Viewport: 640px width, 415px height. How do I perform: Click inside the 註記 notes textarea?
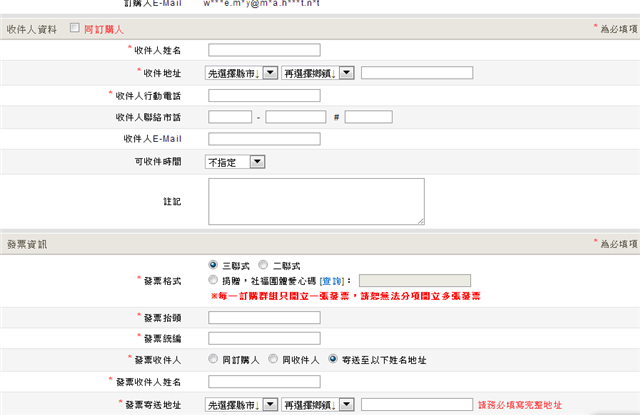click(316, 201)
